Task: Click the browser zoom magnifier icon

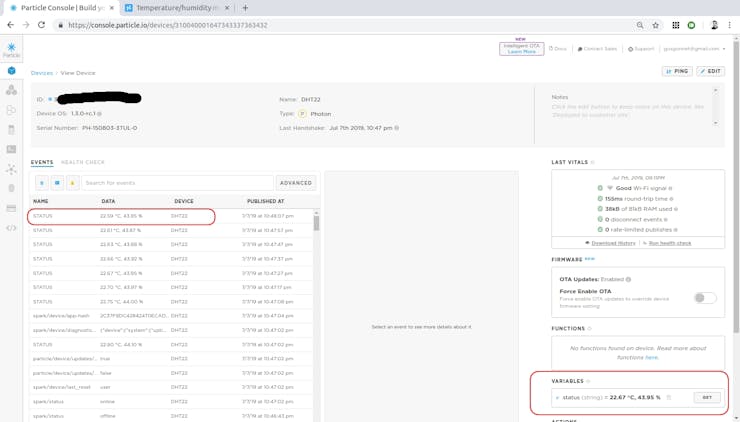Action: coord(640,25)
